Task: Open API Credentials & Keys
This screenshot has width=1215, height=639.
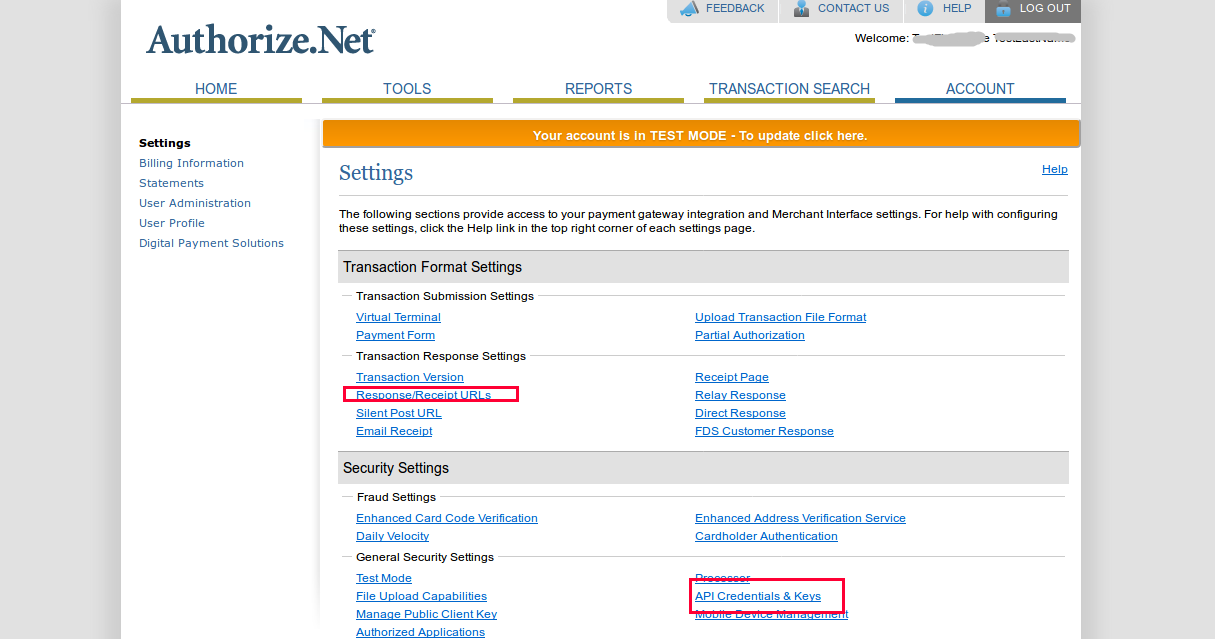Action: pos(758,596)
